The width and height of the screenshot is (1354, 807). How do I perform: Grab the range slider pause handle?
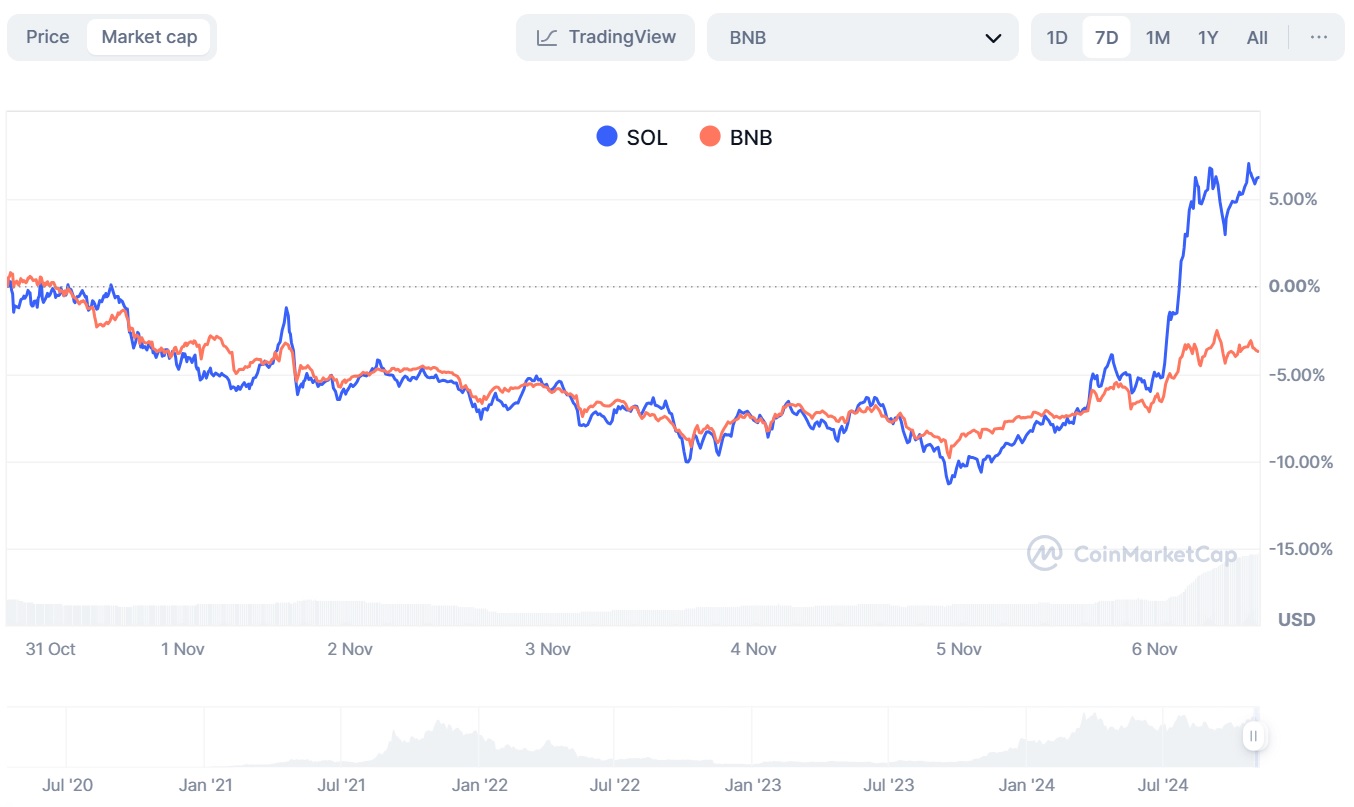[x=1253, y=737]
